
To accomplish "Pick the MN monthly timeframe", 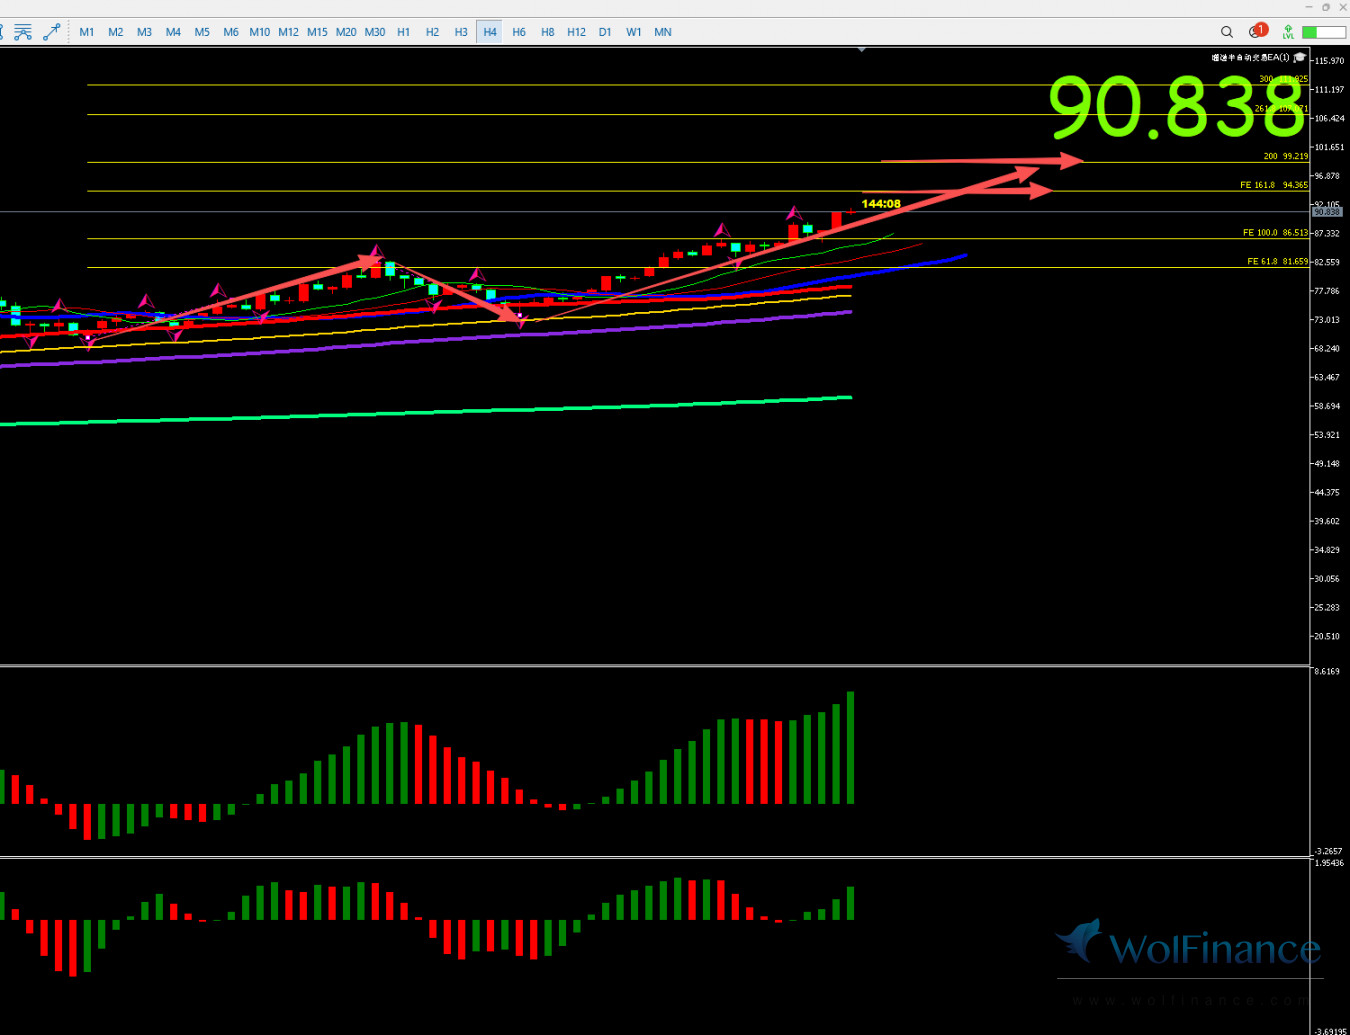I will tap(663, 32).
